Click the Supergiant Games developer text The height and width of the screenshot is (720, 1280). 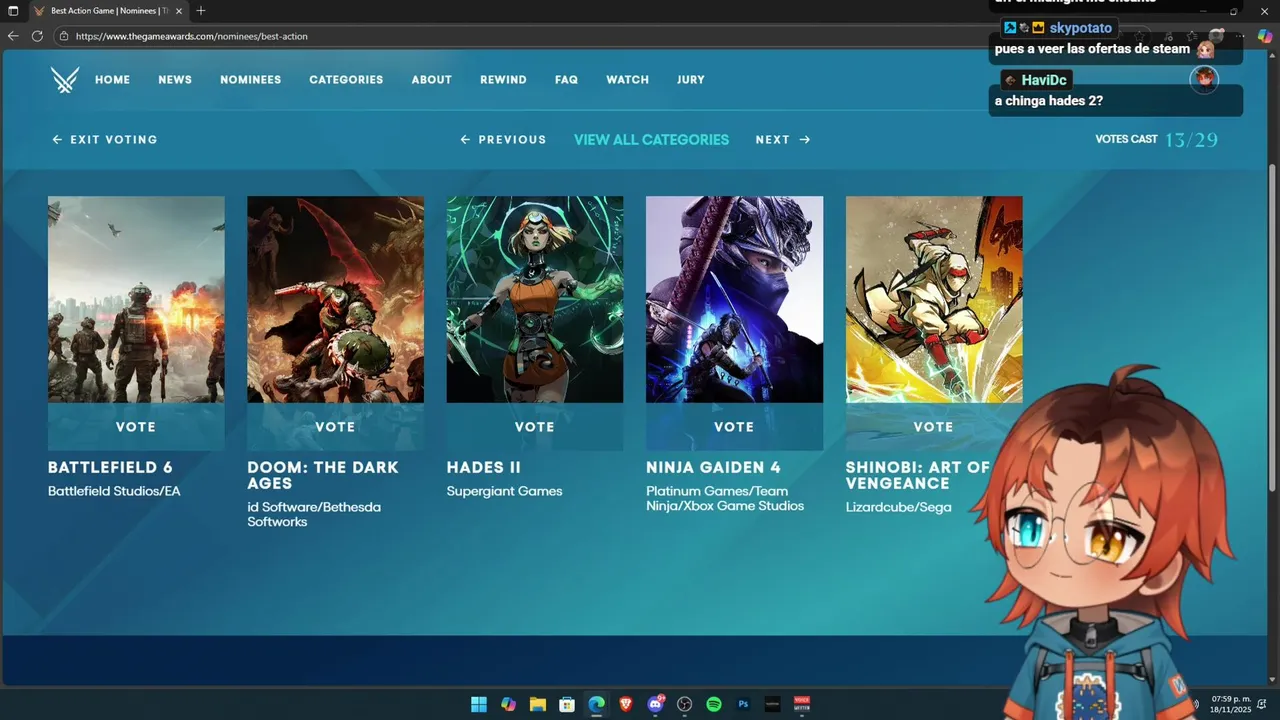[504, 491]
